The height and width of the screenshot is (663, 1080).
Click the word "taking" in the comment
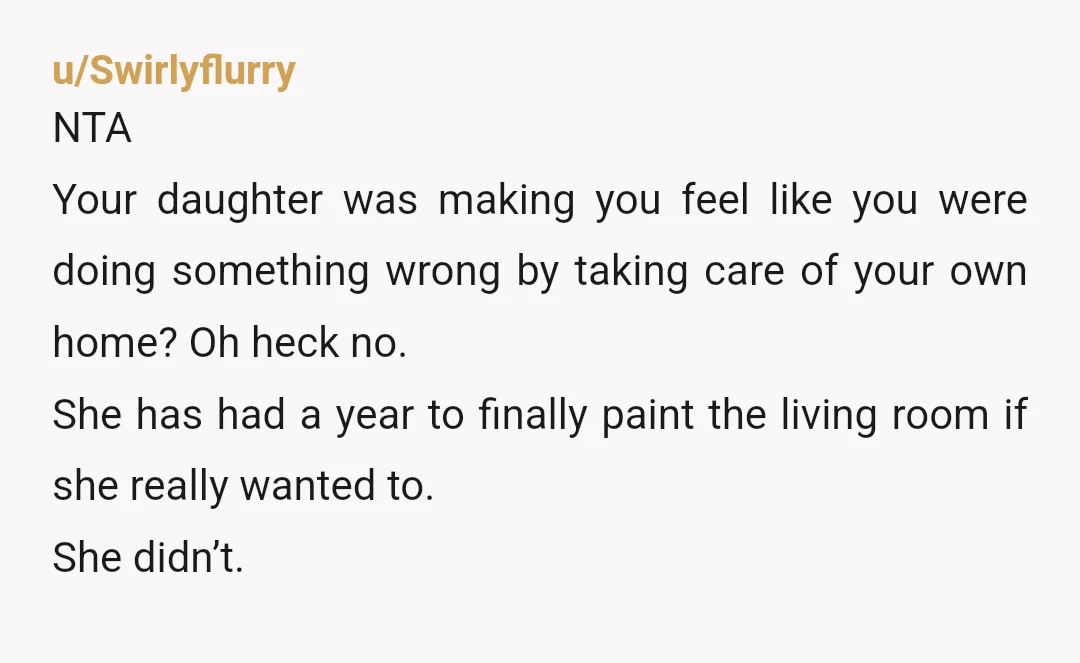click(x=631, y=272)
